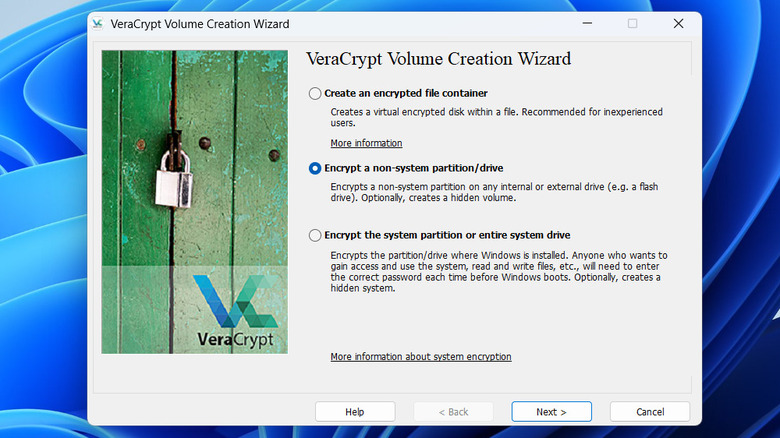The image size is (780, 438).
Task: Cancel the volume creation wizard
Action: tap(650, 412)
